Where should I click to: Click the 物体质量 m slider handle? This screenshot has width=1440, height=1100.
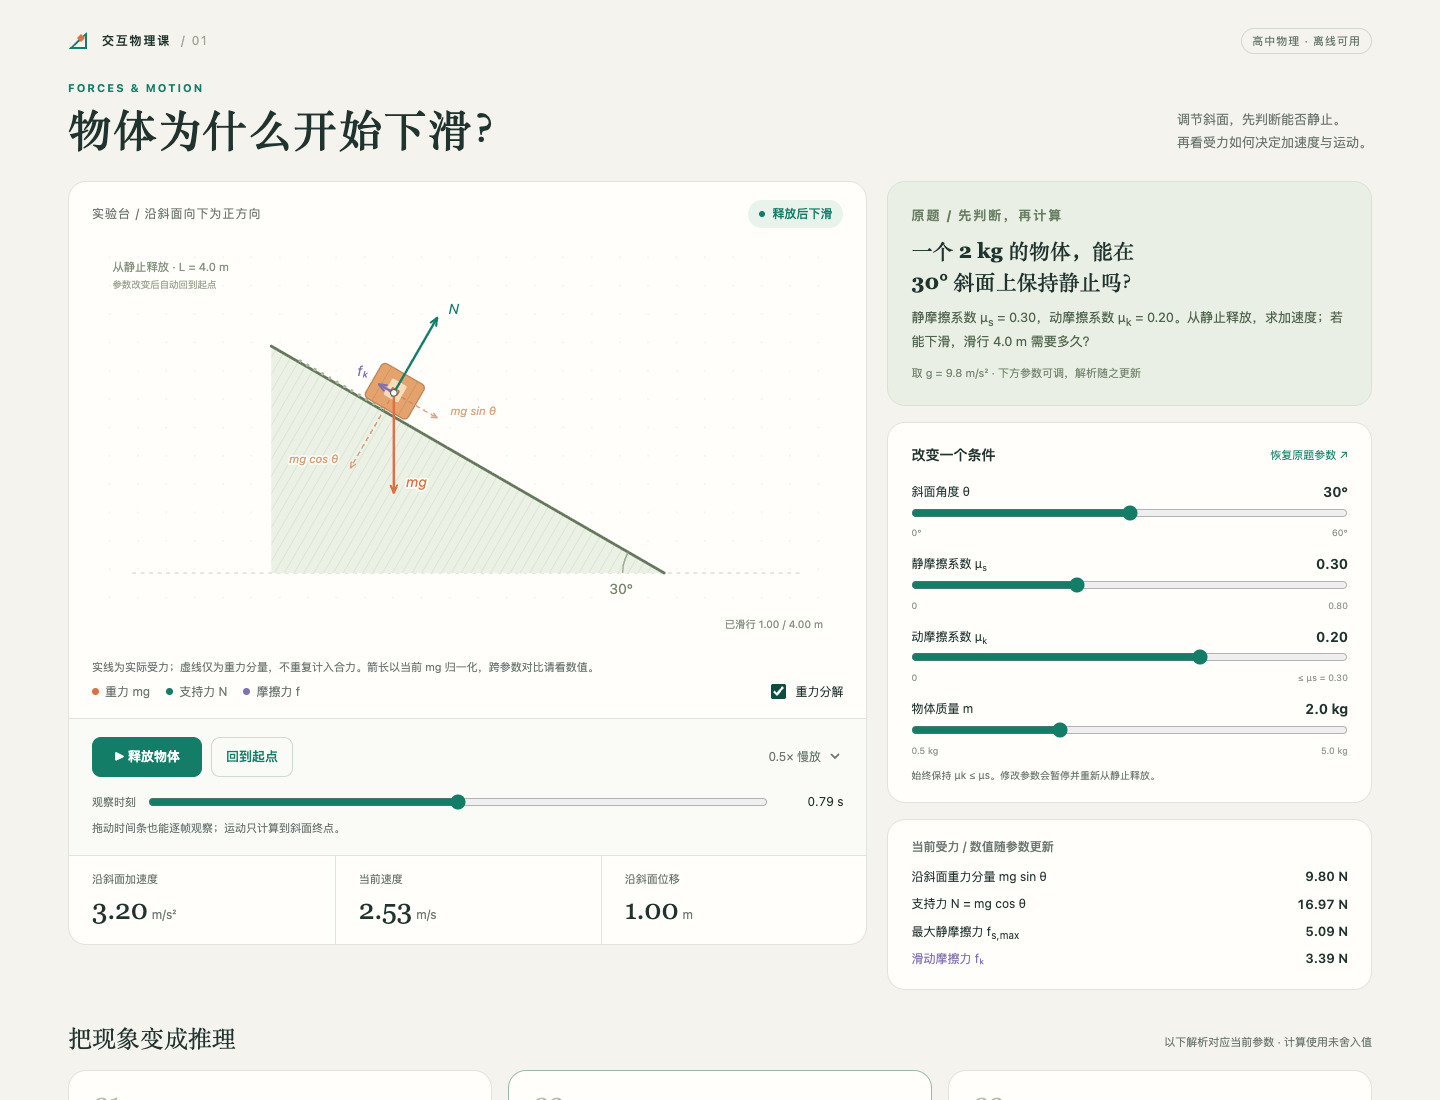1060,730
